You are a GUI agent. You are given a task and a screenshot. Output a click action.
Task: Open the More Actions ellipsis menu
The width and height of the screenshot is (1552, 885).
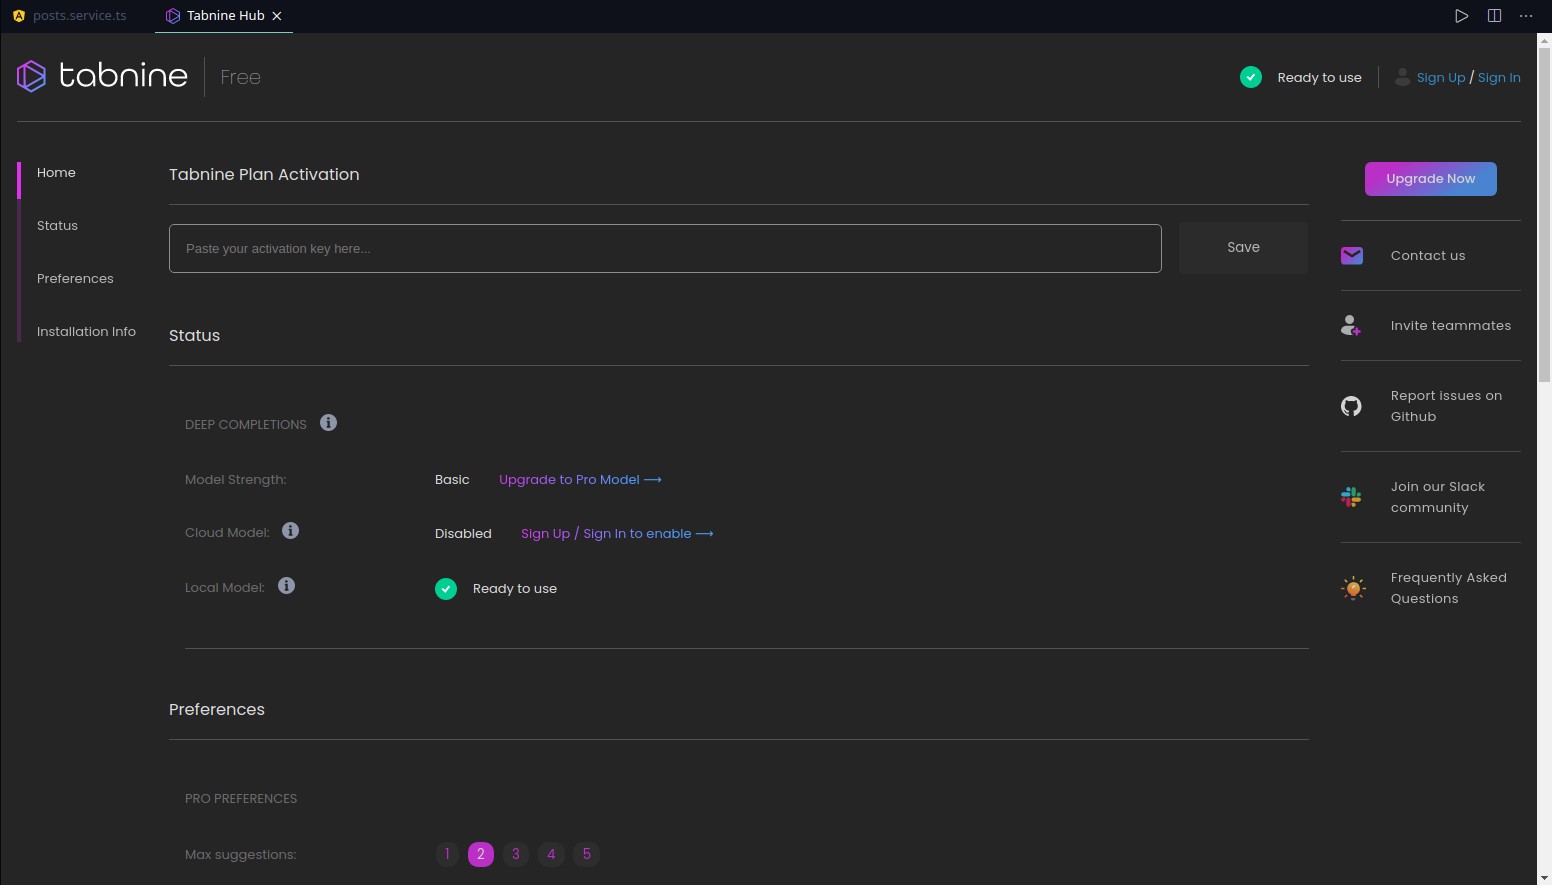1526,16
